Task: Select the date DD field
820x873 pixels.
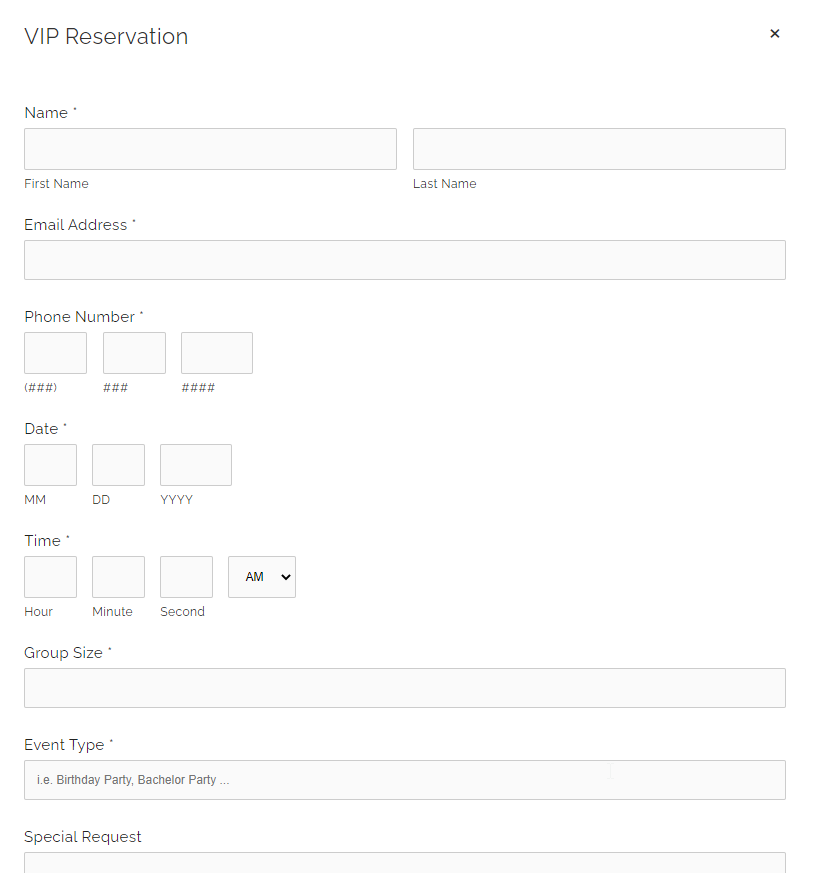Action: tap(118, 465)
